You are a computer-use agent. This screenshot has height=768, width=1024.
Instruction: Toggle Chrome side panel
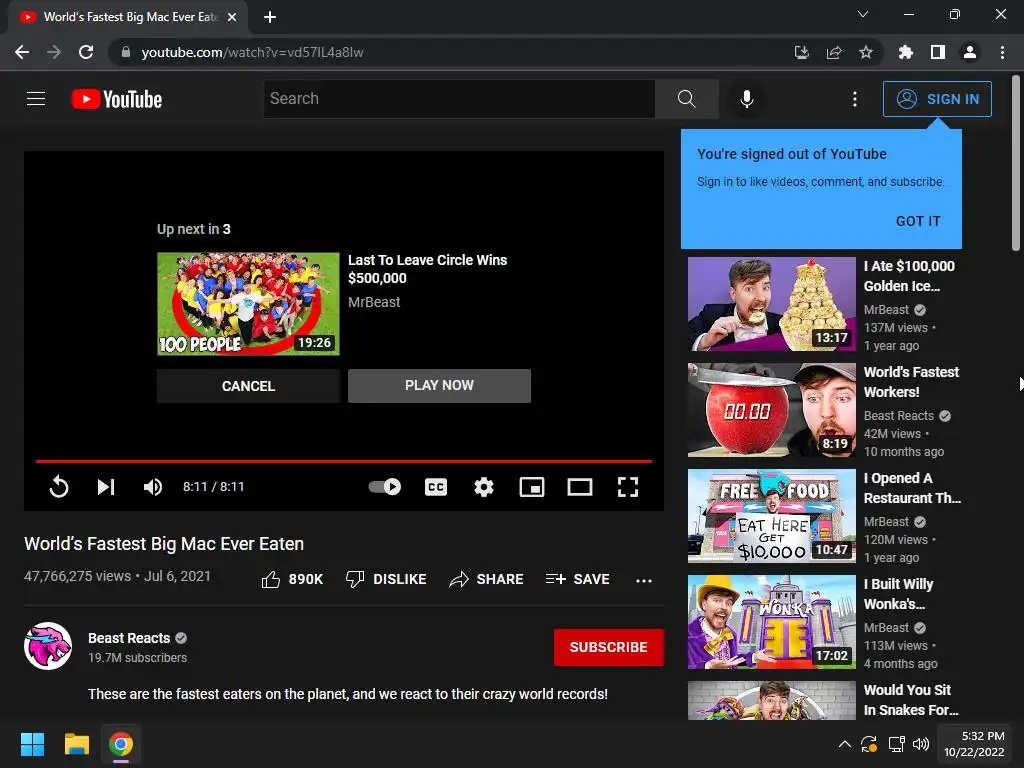[938, 52]
